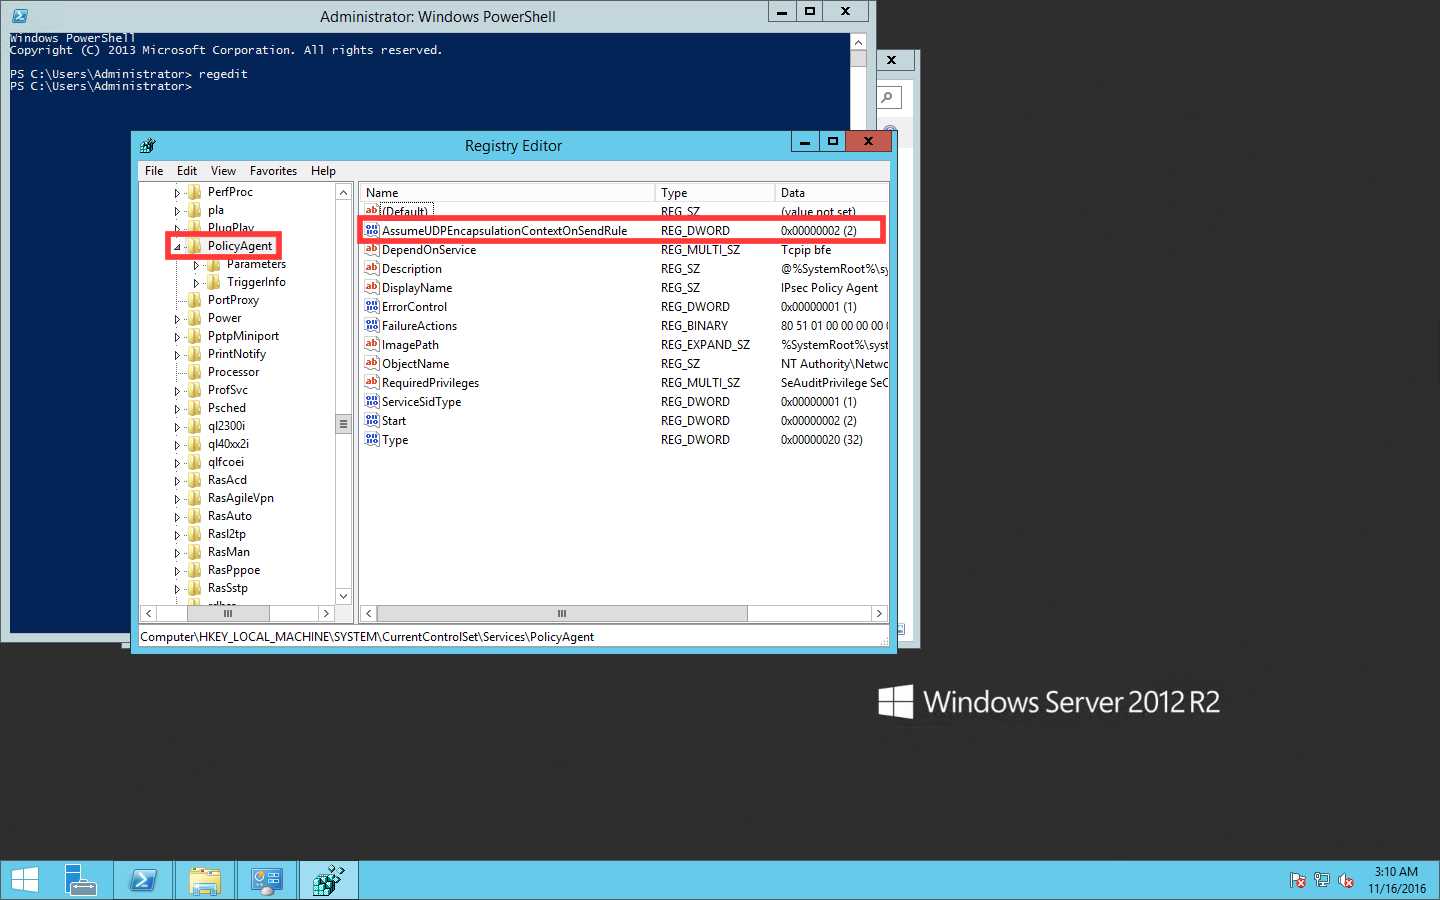Select the RasAgileVpn key in the tree

[x=240, y=498]
